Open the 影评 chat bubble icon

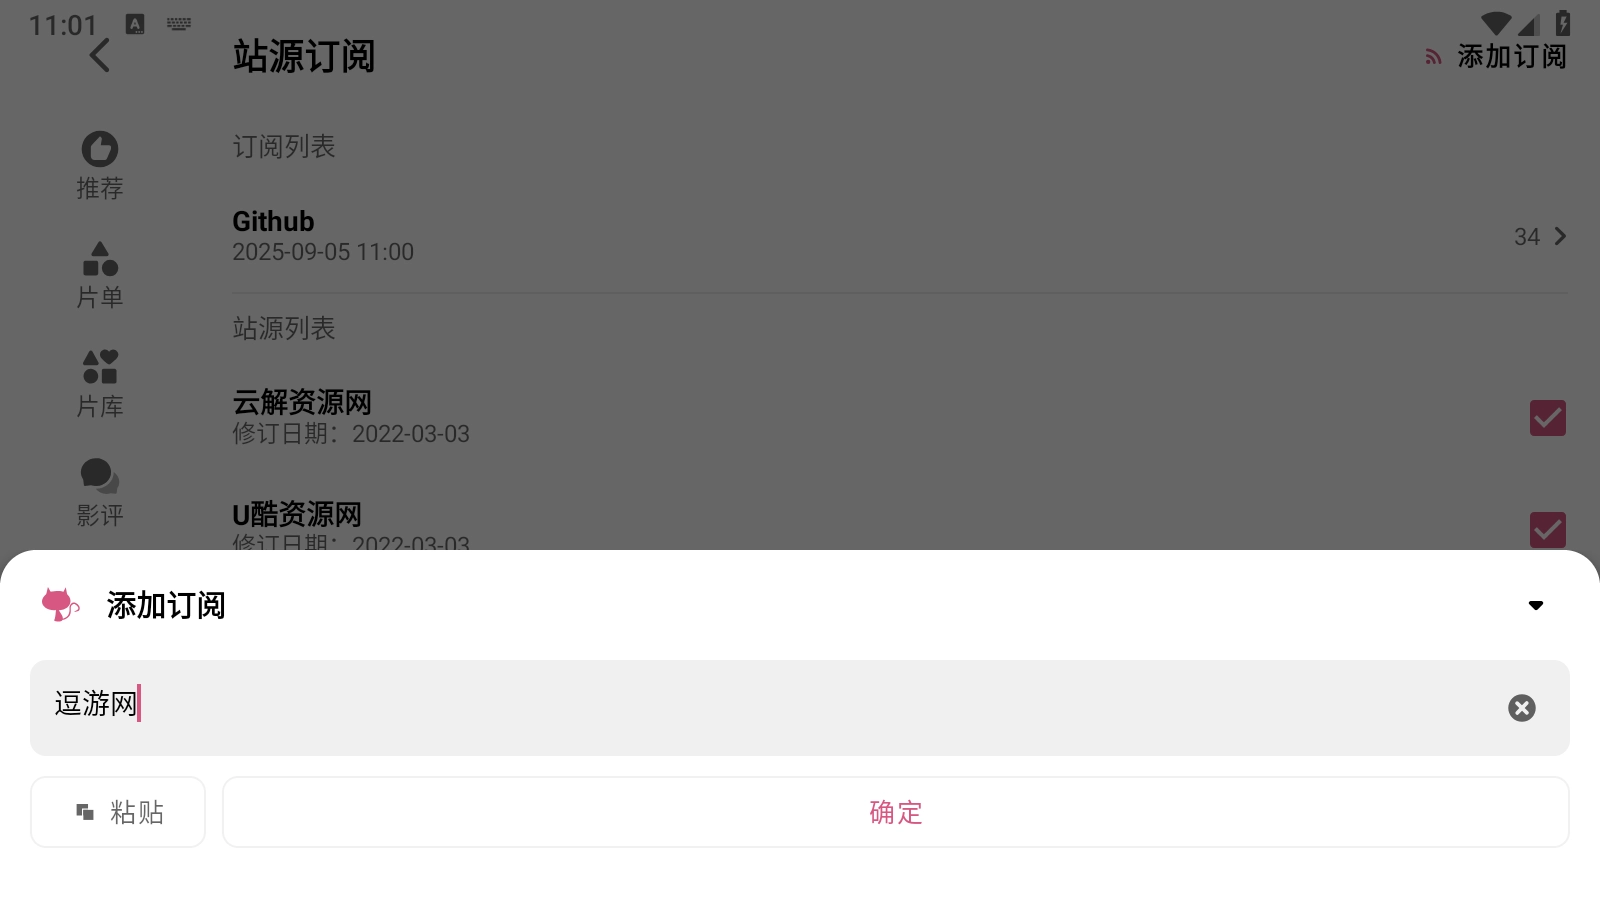point(100,476)
